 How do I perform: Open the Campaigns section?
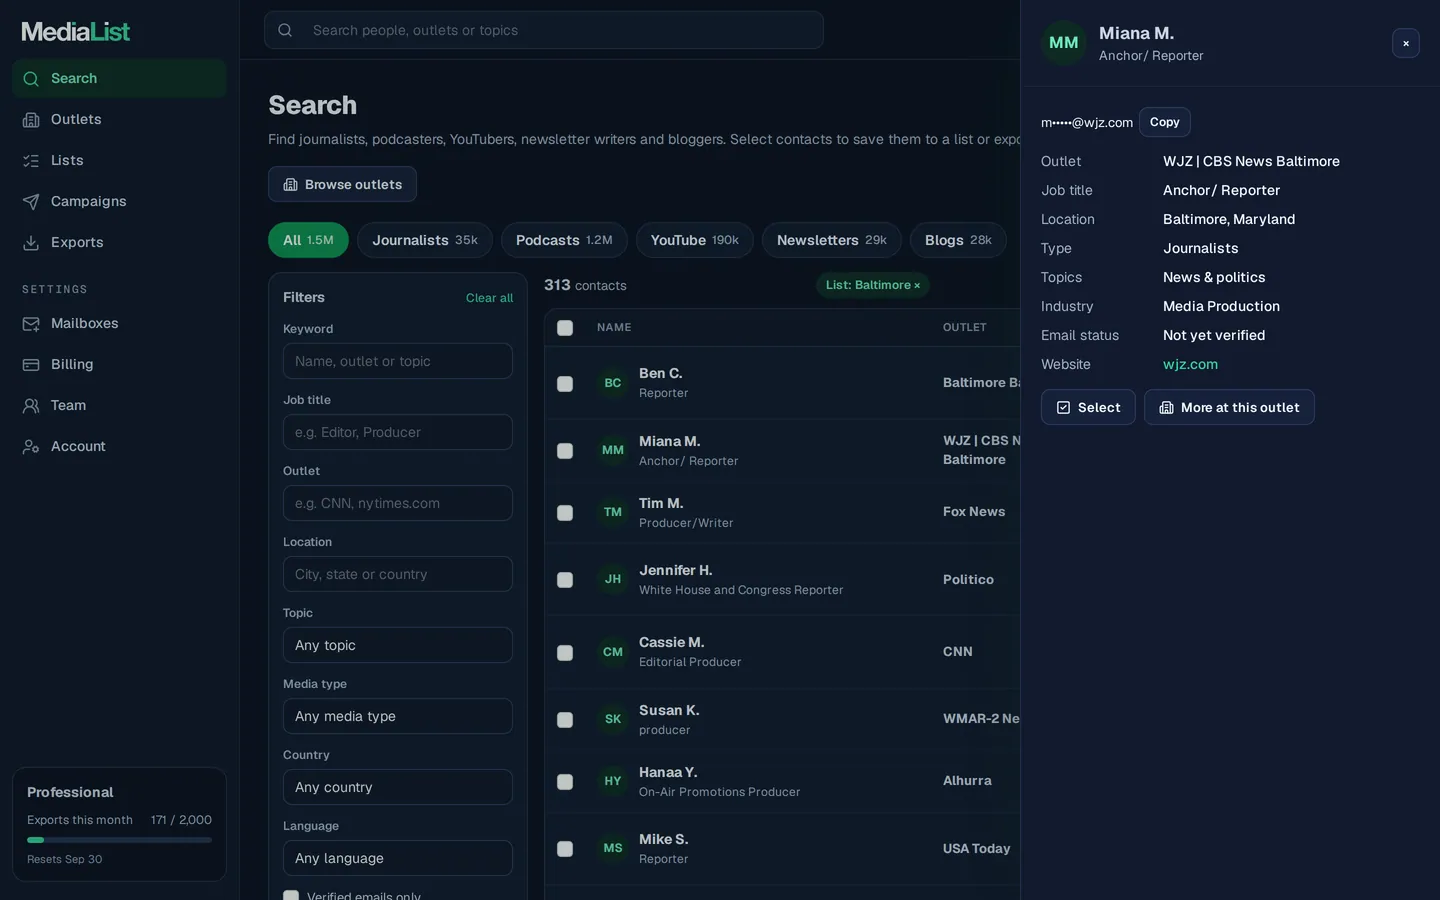tap(119, 201)
